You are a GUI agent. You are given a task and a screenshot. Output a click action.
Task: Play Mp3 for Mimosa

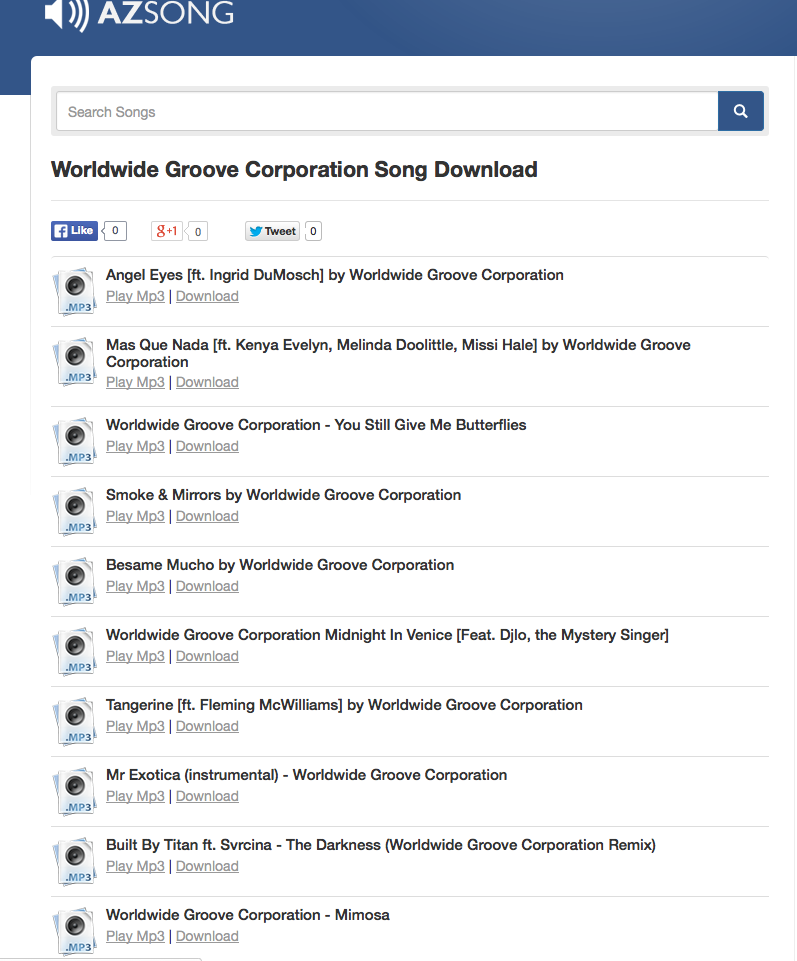pyautogui.click(x=135, y=936)
